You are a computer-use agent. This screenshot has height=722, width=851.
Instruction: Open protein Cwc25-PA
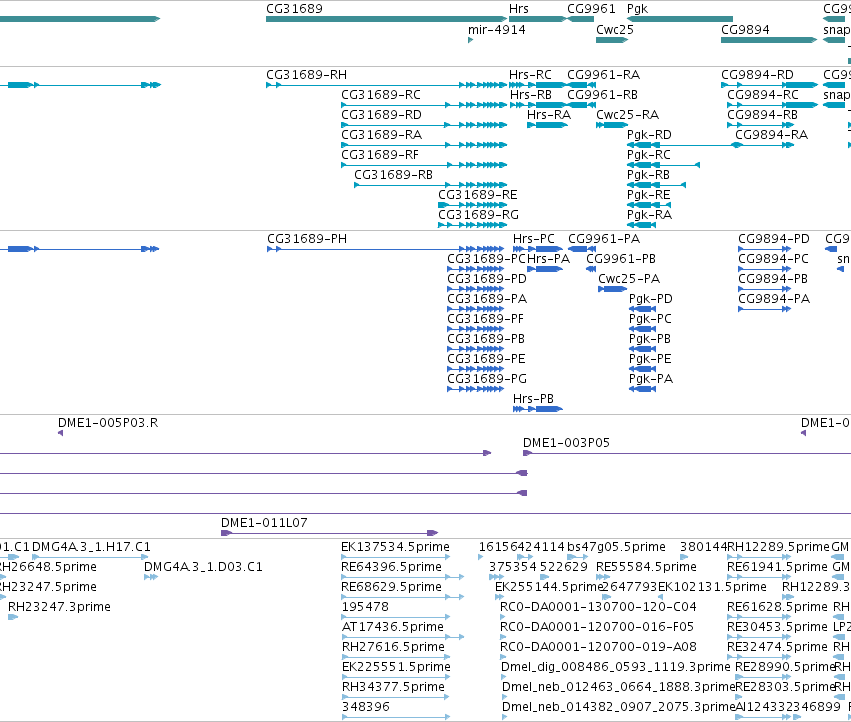point(628,278)
